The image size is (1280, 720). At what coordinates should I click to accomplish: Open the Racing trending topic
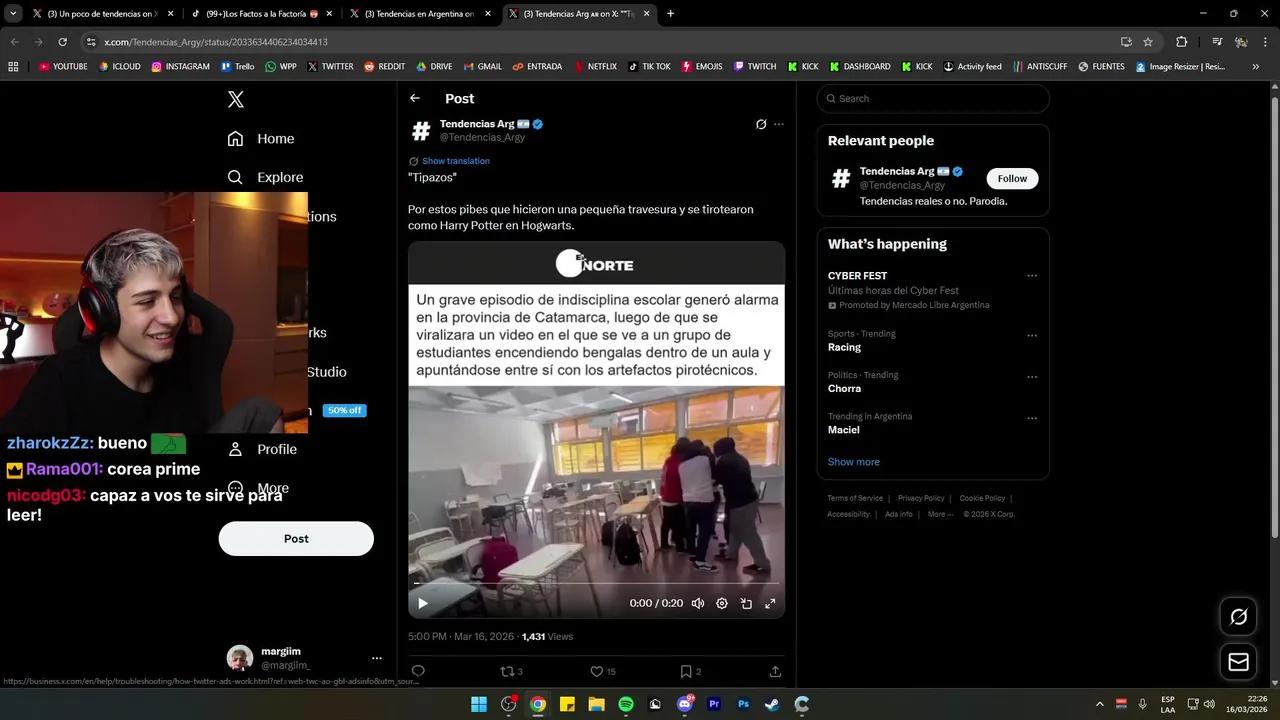844,347
